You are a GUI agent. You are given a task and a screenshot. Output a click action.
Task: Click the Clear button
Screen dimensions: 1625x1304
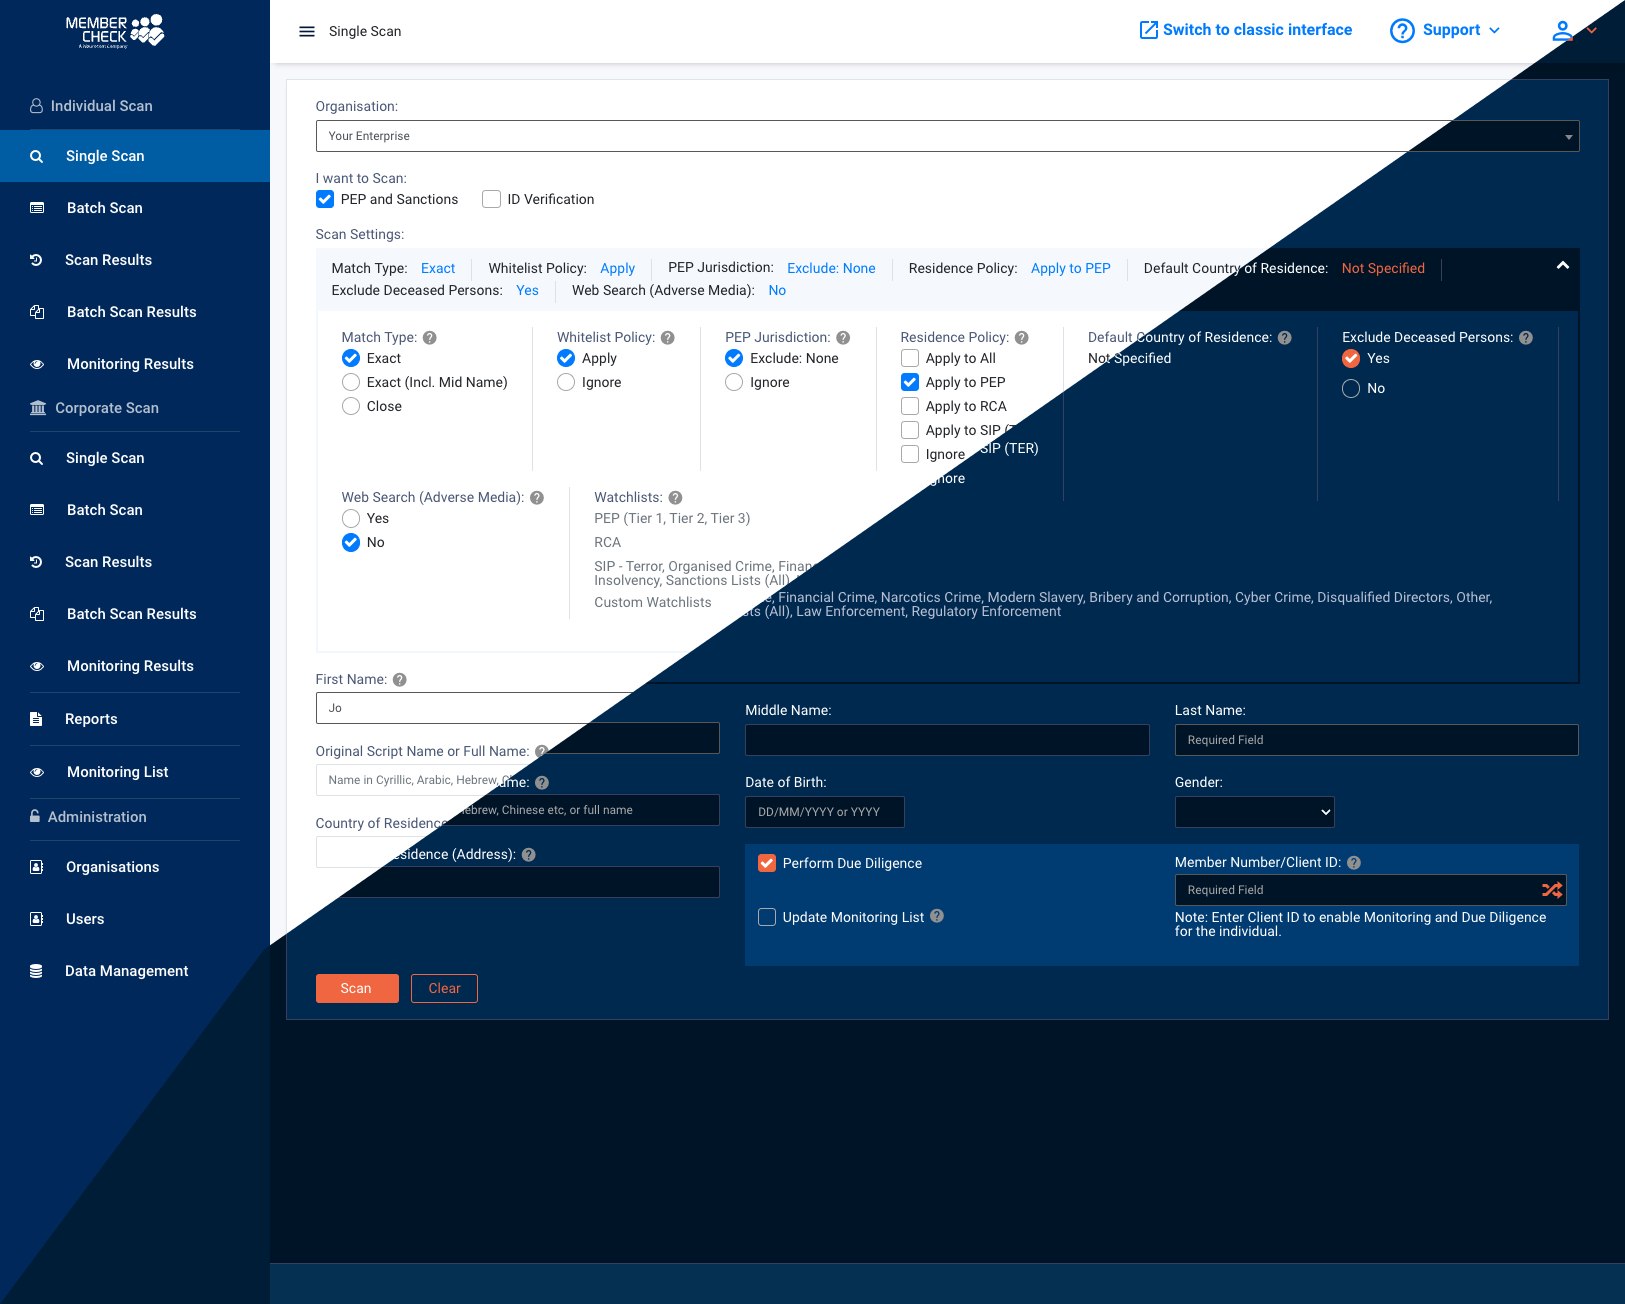coord(444,988)
